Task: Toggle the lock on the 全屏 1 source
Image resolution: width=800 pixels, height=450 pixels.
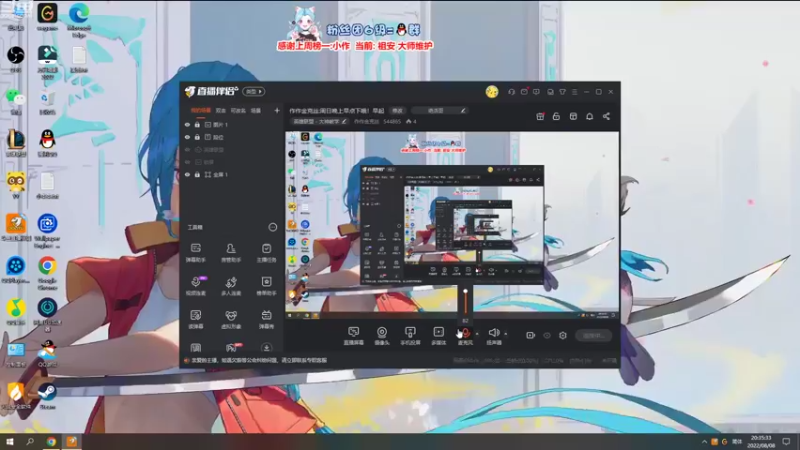Action: point(197,174)
